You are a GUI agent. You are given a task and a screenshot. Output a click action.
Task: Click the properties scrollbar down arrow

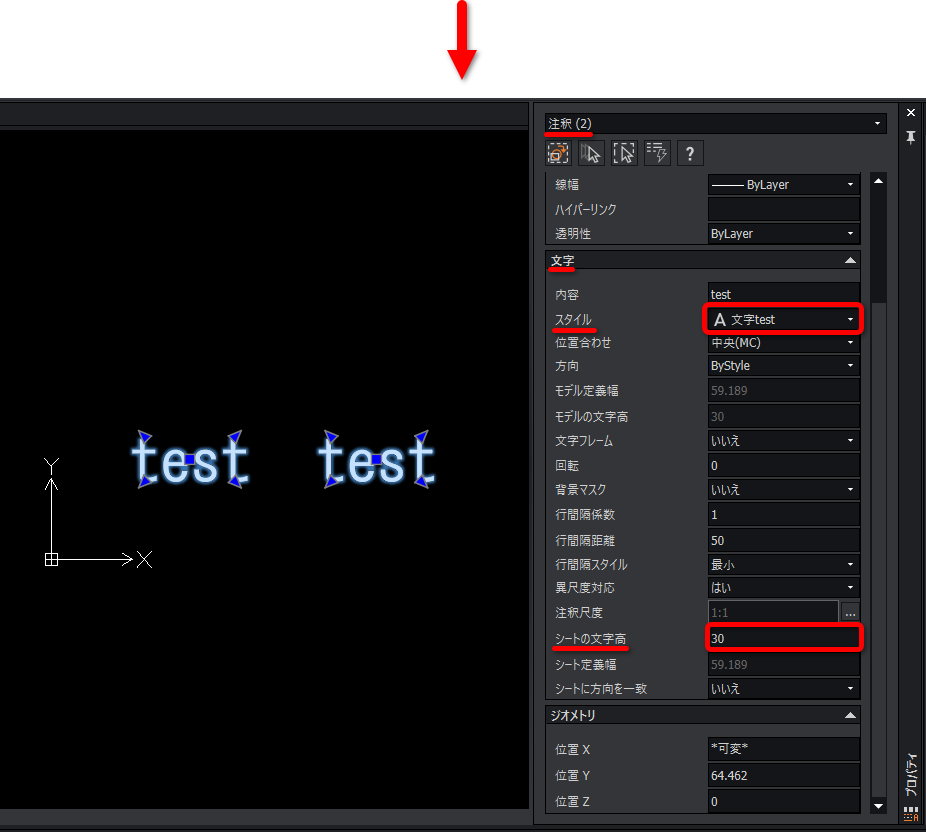tap(878, 805)
